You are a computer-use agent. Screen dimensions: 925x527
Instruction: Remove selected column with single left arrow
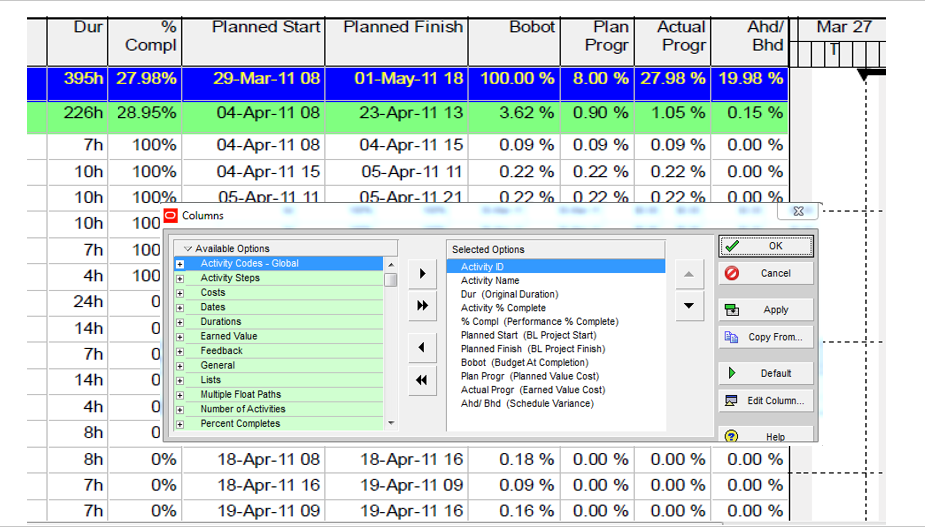pos(422,348)
